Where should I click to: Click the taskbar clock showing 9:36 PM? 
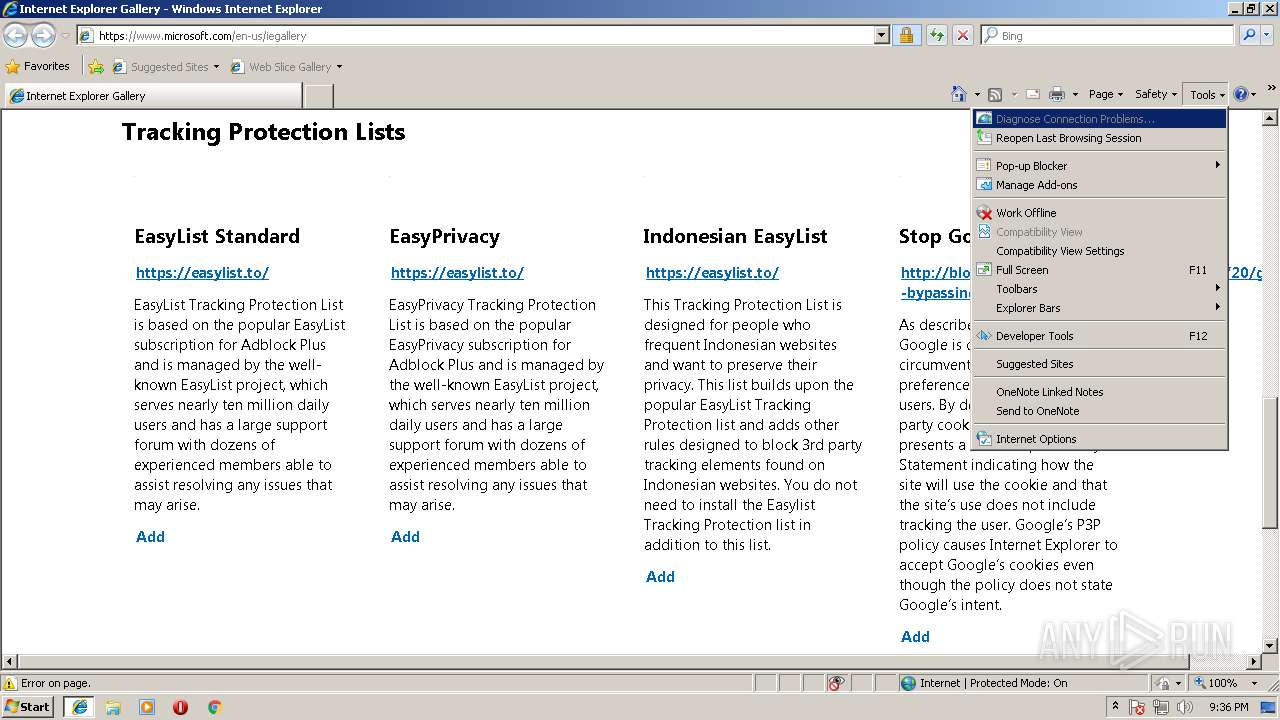[1228, 707]
